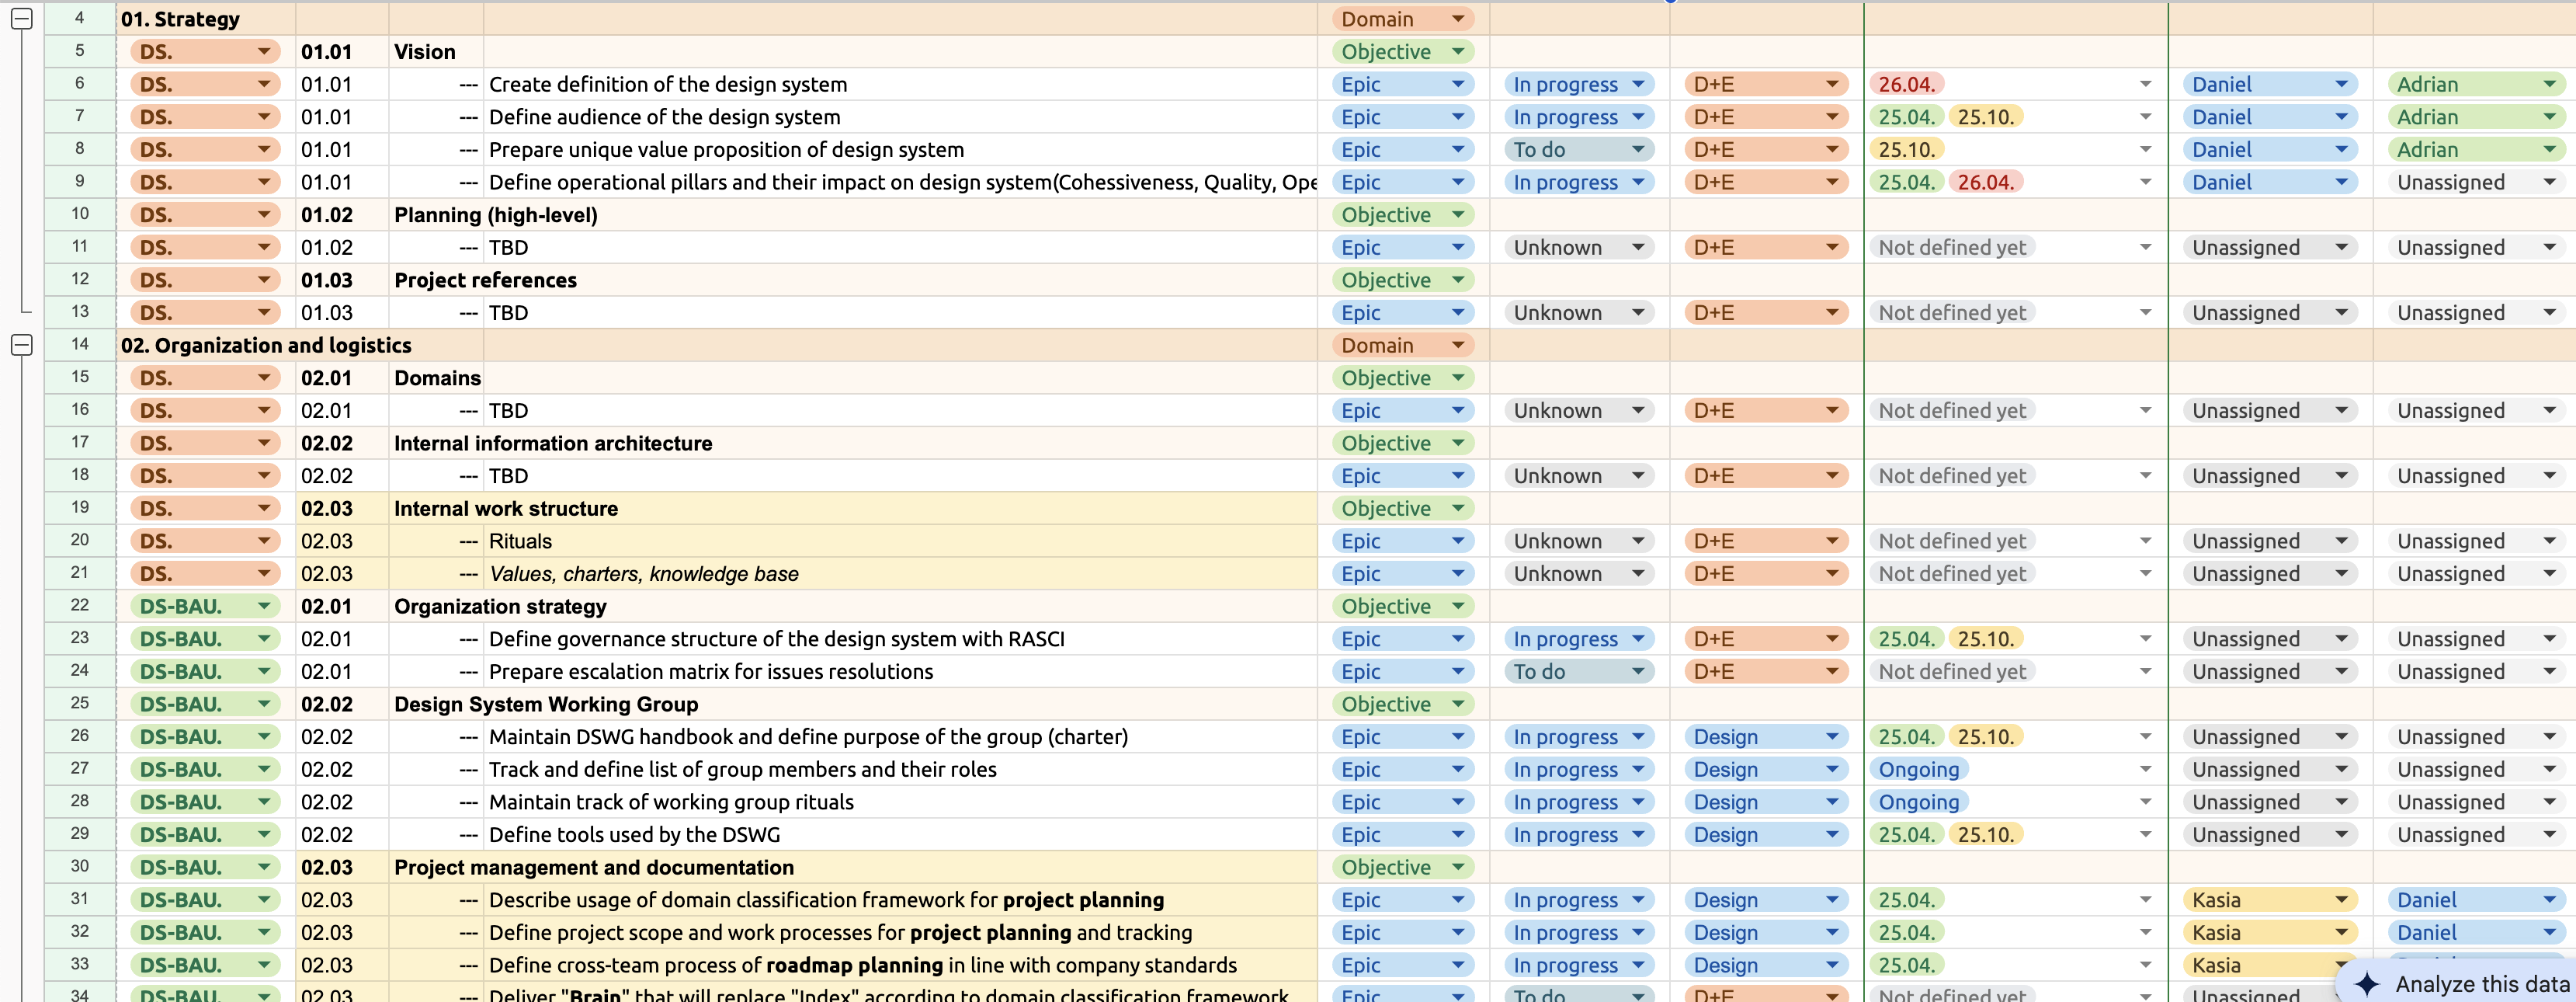2576x1002 pixels.
Task: Select 'Project management and documentation' cell
Action: [852, 868]
